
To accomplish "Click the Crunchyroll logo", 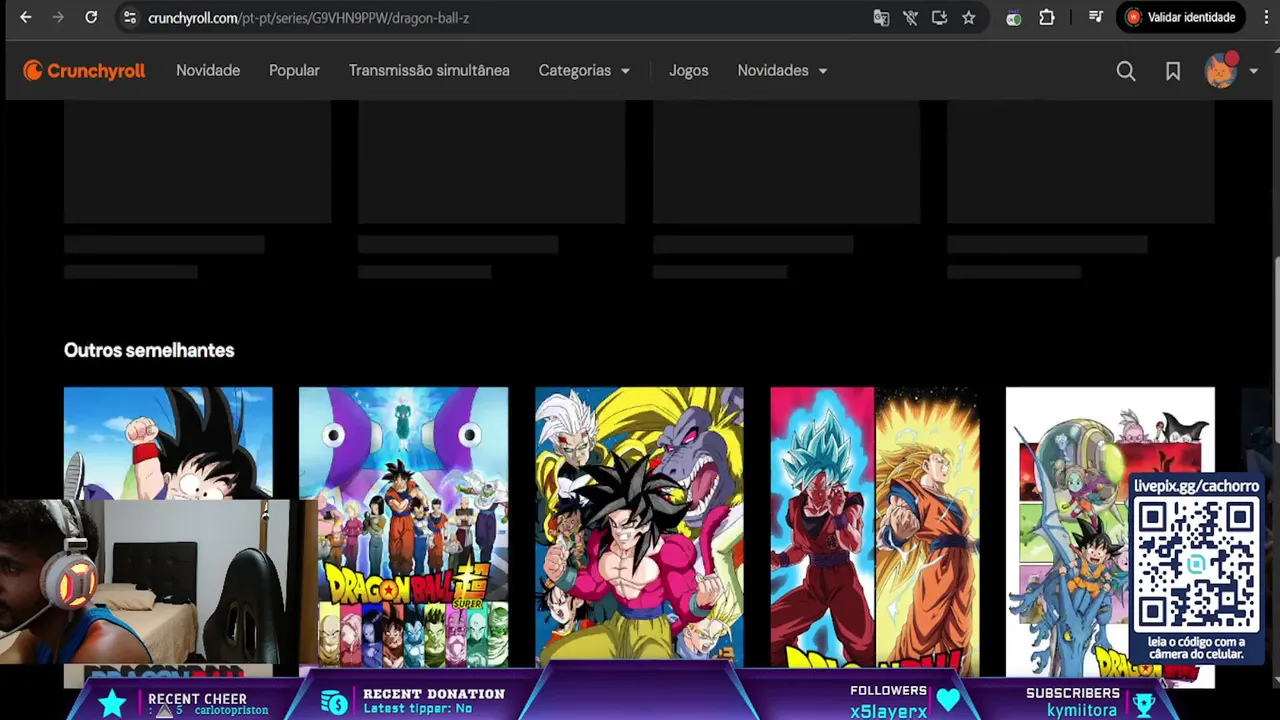I will (x=84, y=70).
